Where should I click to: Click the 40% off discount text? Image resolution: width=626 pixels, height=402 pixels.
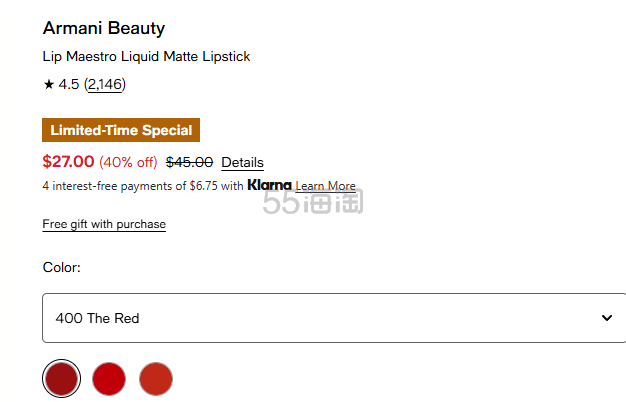129,162
